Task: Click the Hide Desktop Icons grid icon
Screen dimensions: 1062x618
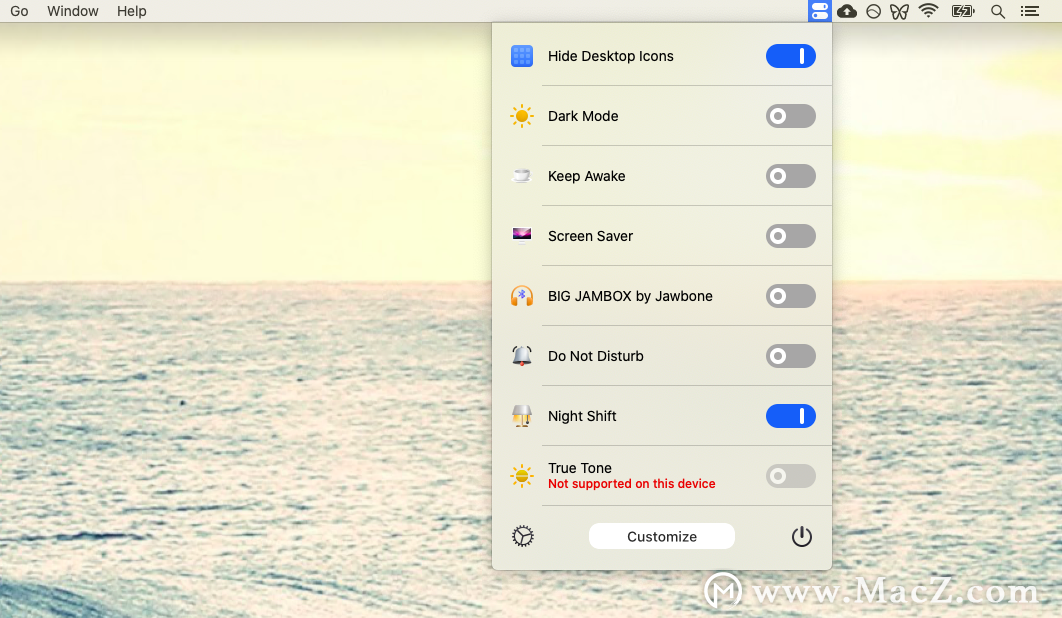Action: tap(522, 56)
